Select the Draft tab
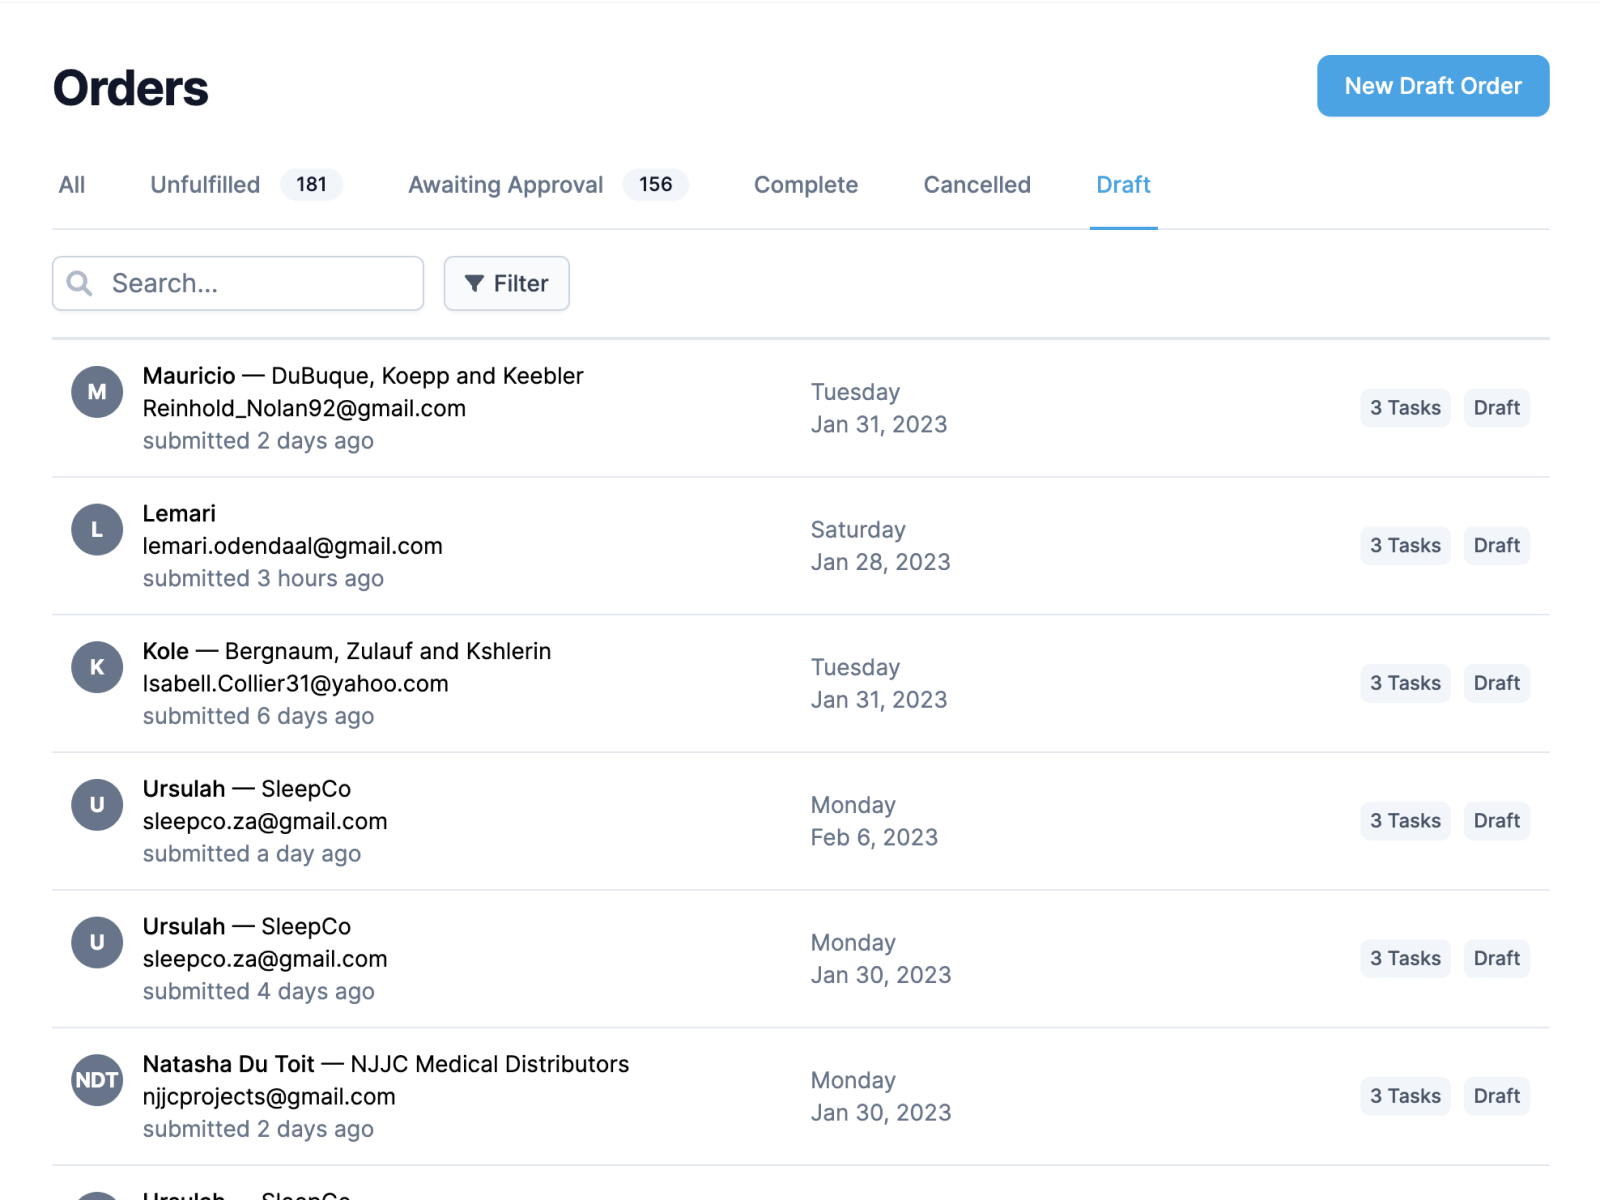Image resolution: width=1600 pixels, height=1200 pixels. pos(1123,185)
